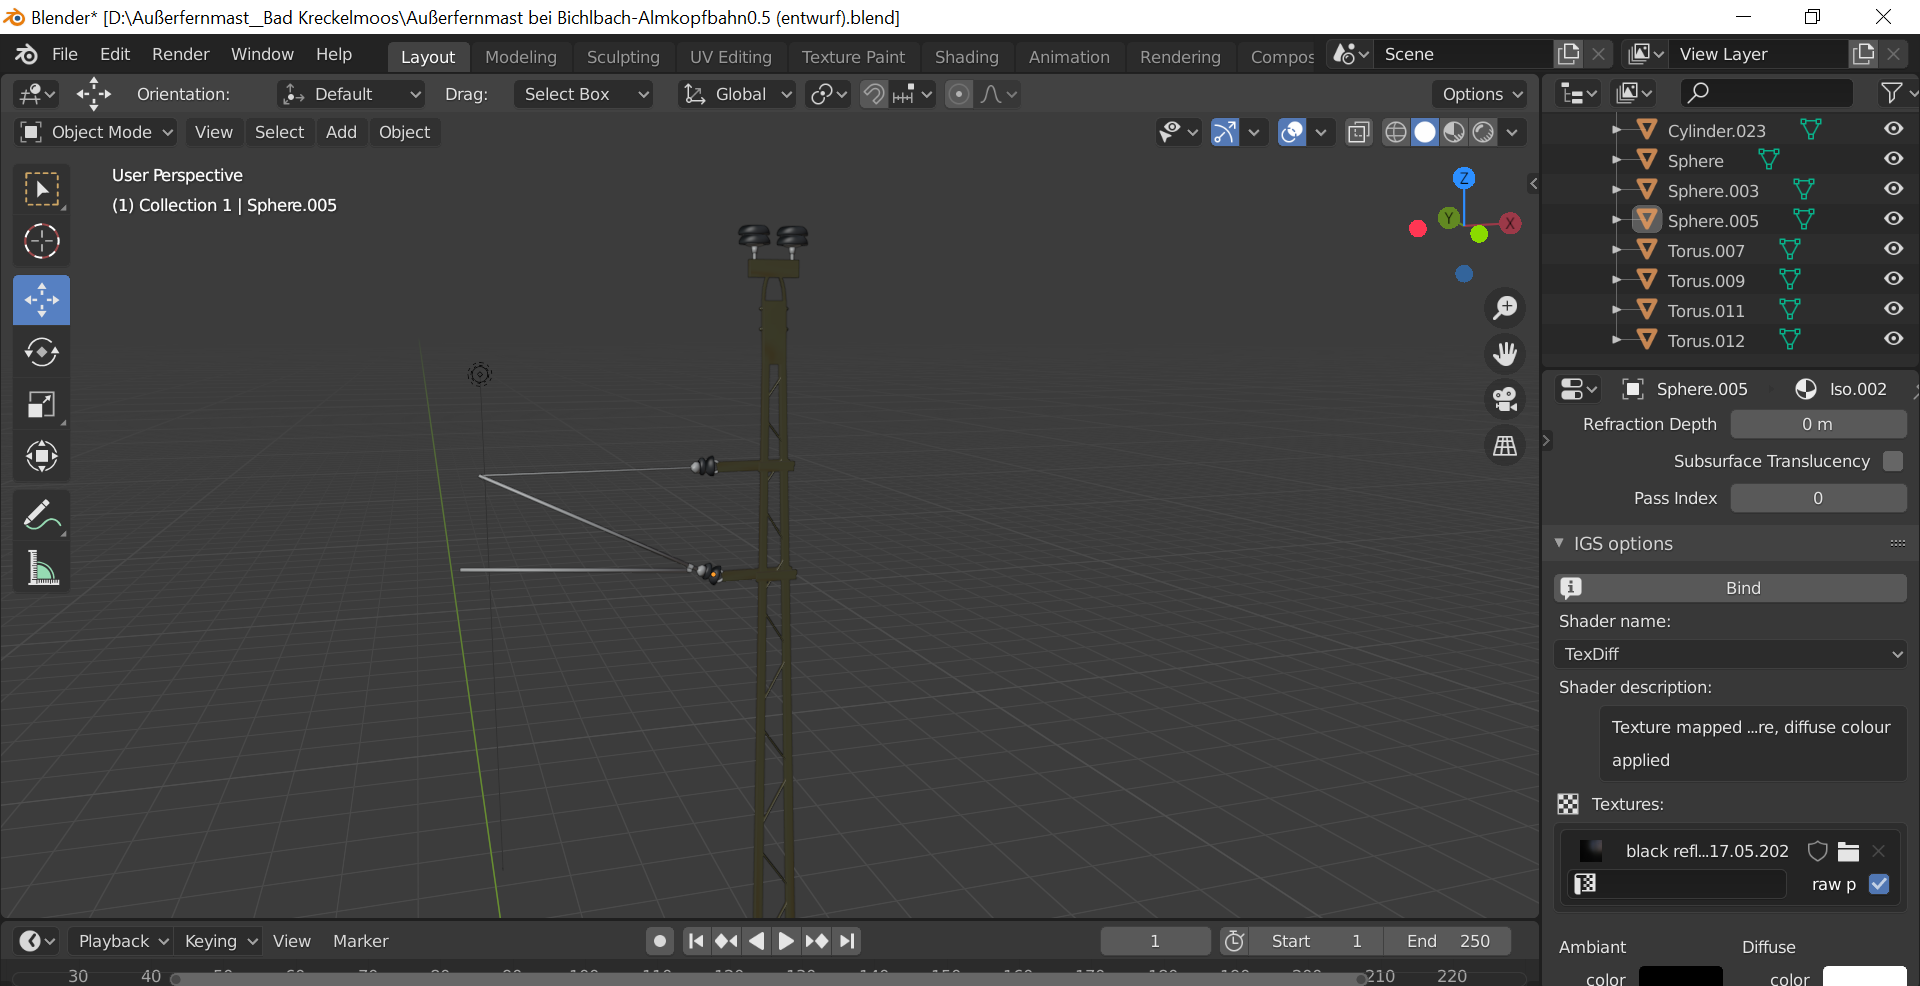The height and width of the screenshot is (986, 1920).
Task: Click the Refraction Depth value field
Action: click(x=1817, y=424)
